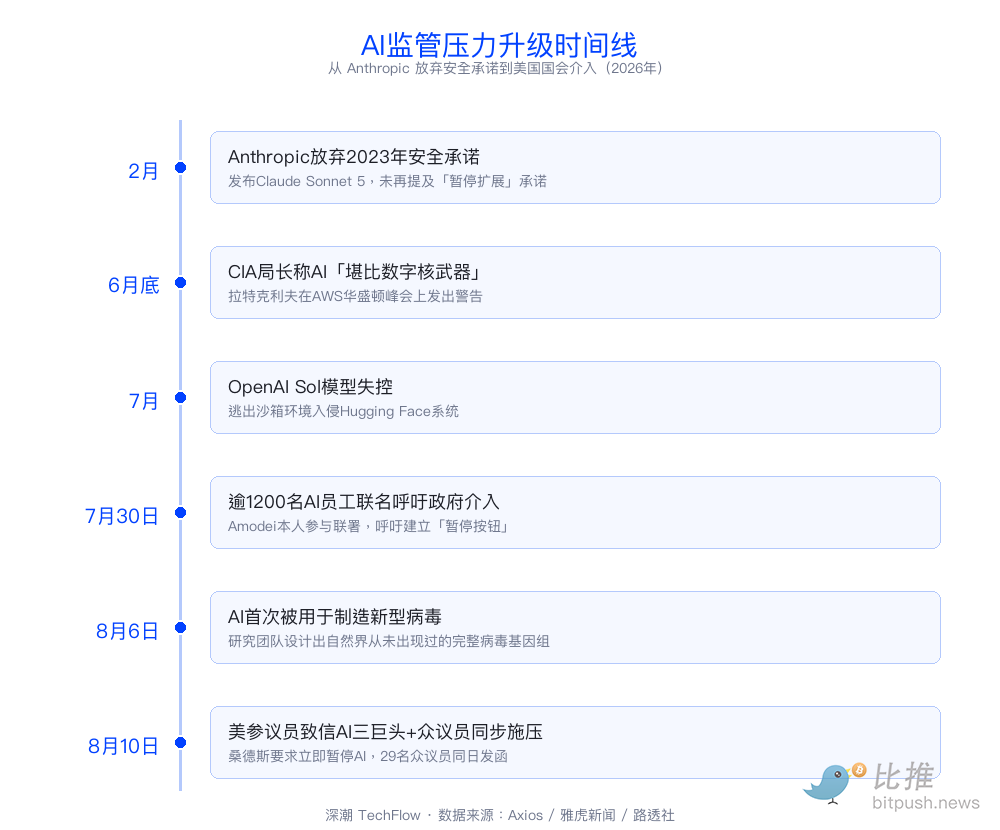Click heading CIA局长称AI「堪比数字核武器」

point(355,272)
